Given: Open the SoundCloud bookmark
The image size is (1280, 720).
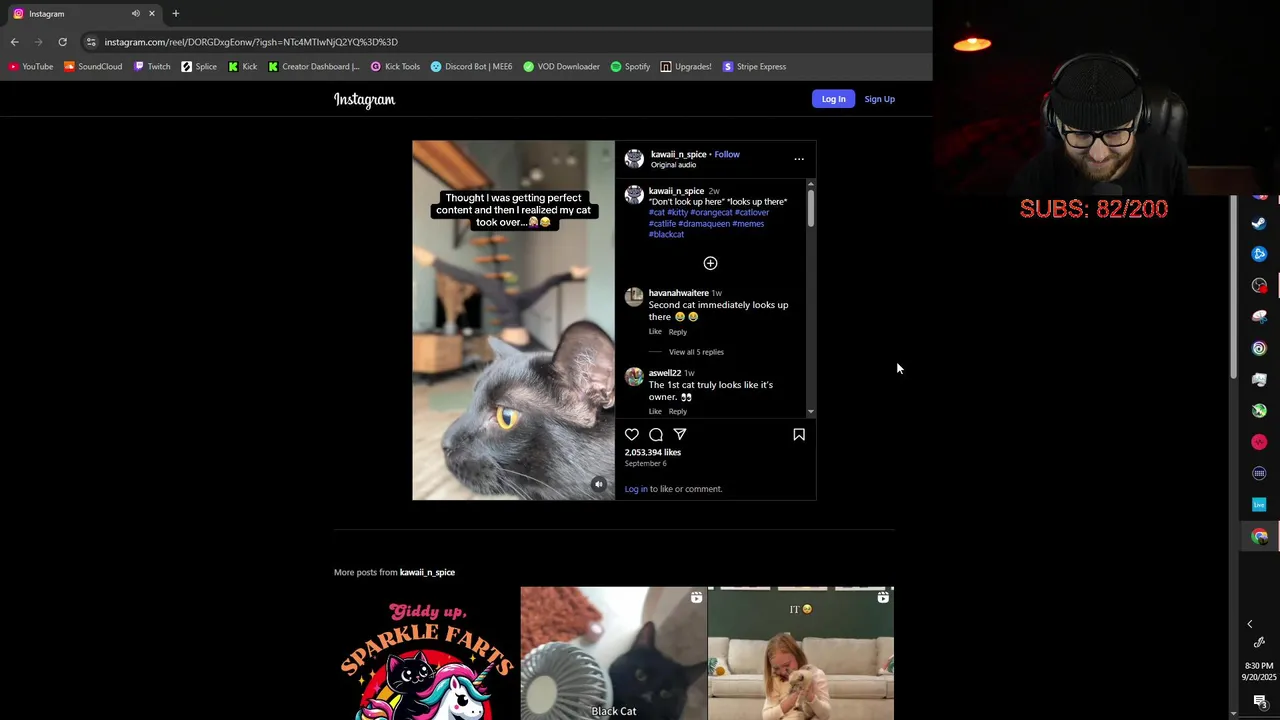Looking at the screenshot, I should [x=93, y=67].
